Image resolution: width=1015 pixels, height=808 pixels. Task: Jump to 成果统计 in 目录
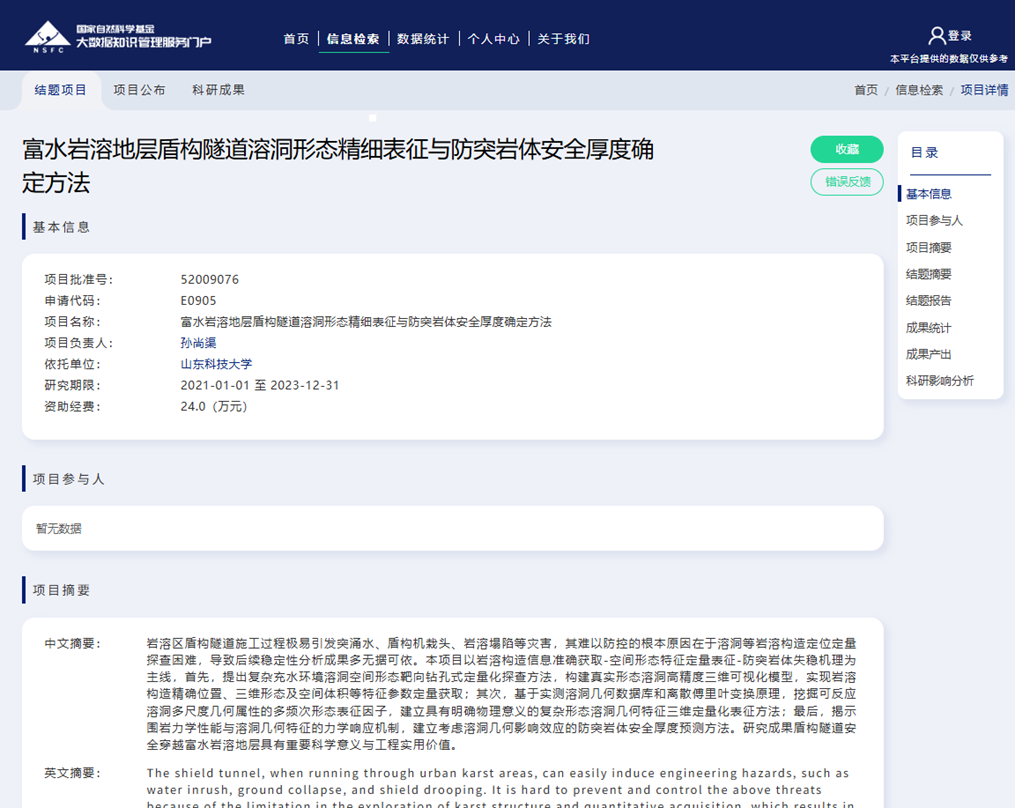(929, 327)
